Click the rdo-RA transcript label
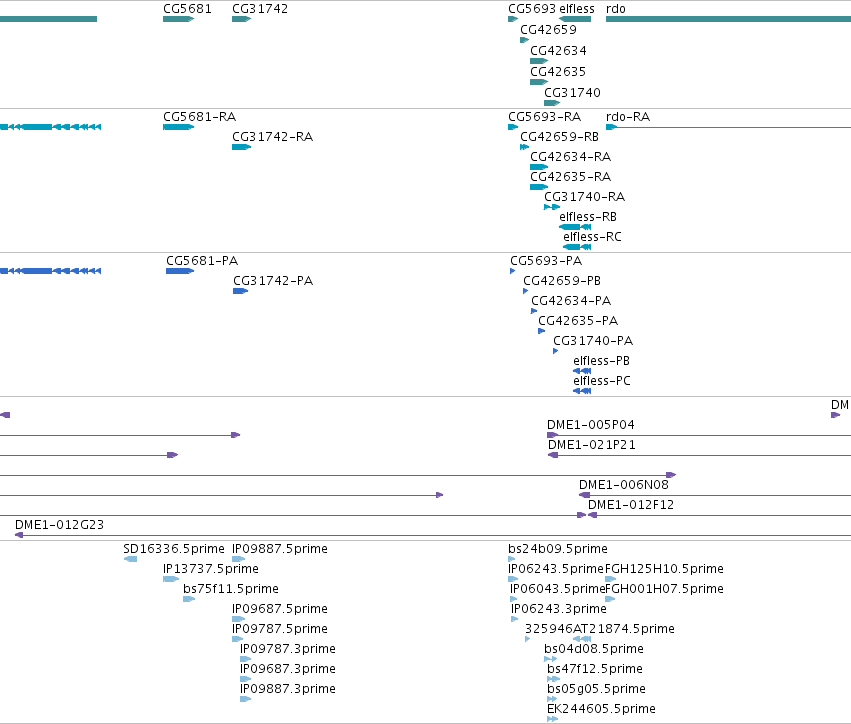 (628, 117)
